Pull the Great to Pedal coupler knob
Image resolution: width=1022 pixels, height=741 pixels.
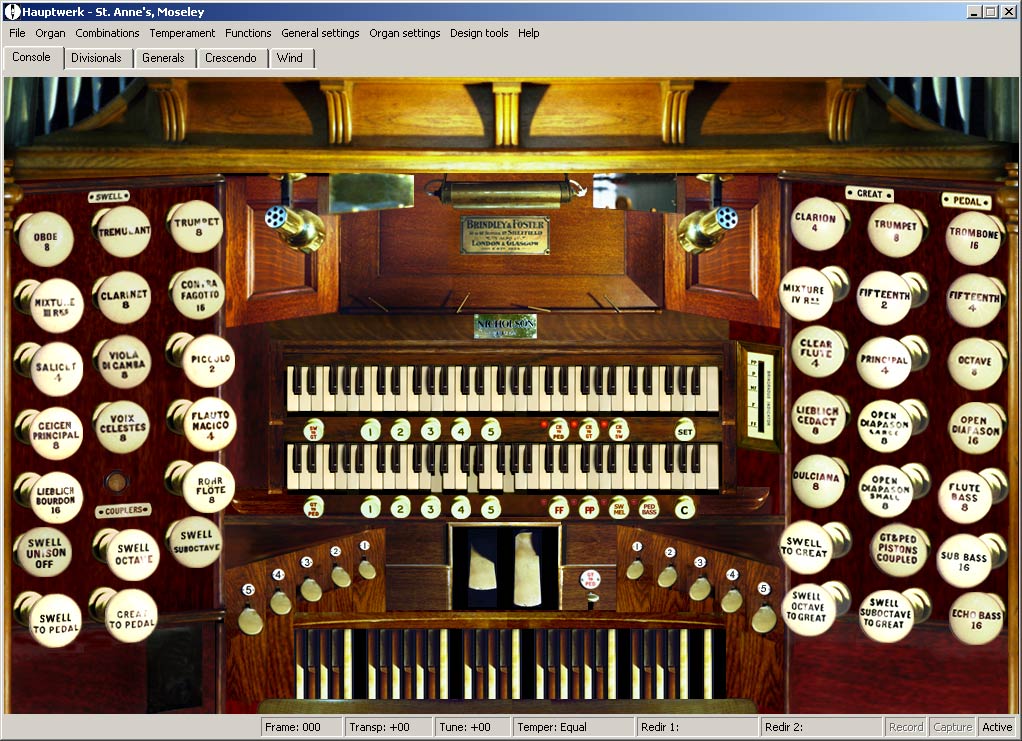point(132,616)
